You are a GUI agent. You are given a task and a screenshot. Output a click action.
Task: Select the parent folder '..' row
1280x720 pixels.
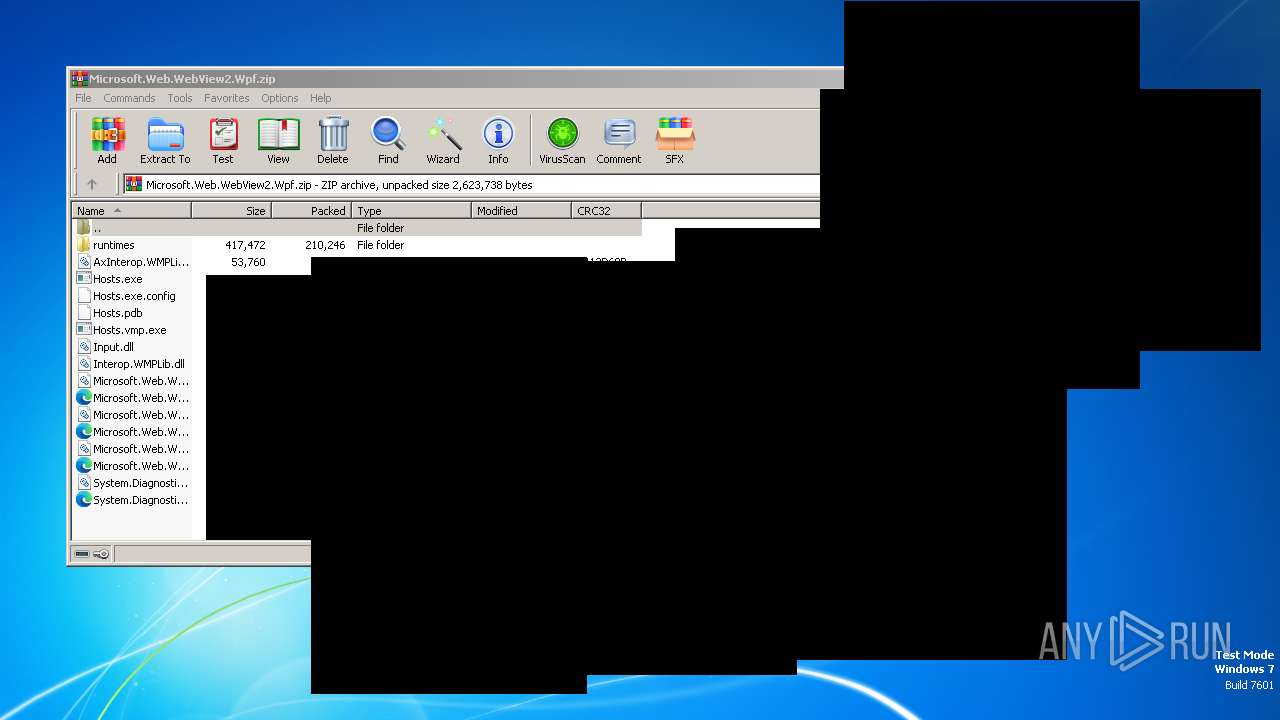[x=357, y=228]
